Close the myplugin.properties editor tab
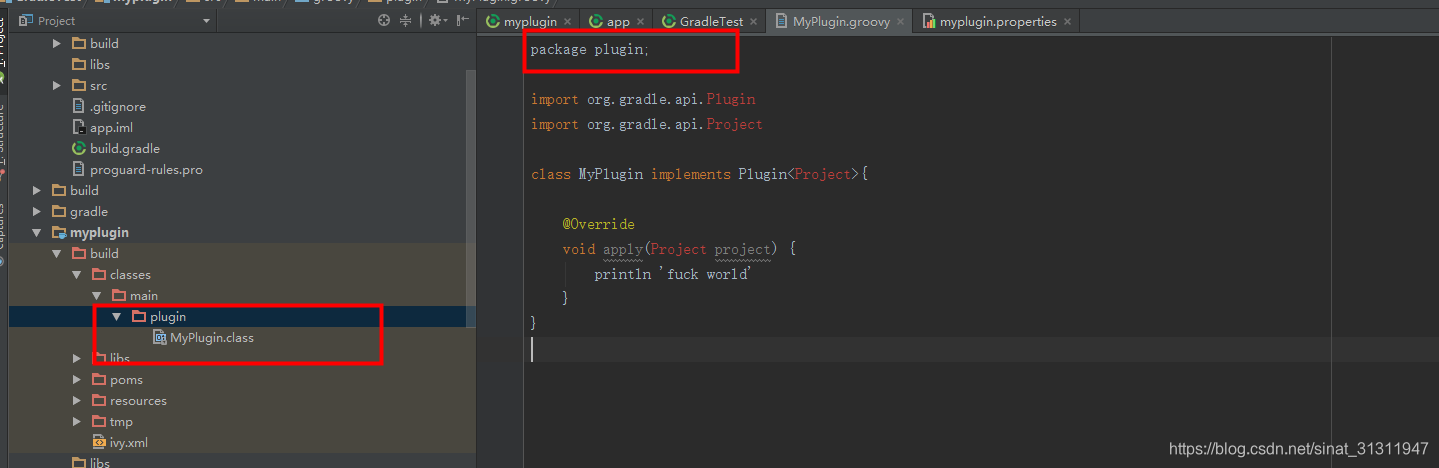1439x468 pixels. point(1067,22)
